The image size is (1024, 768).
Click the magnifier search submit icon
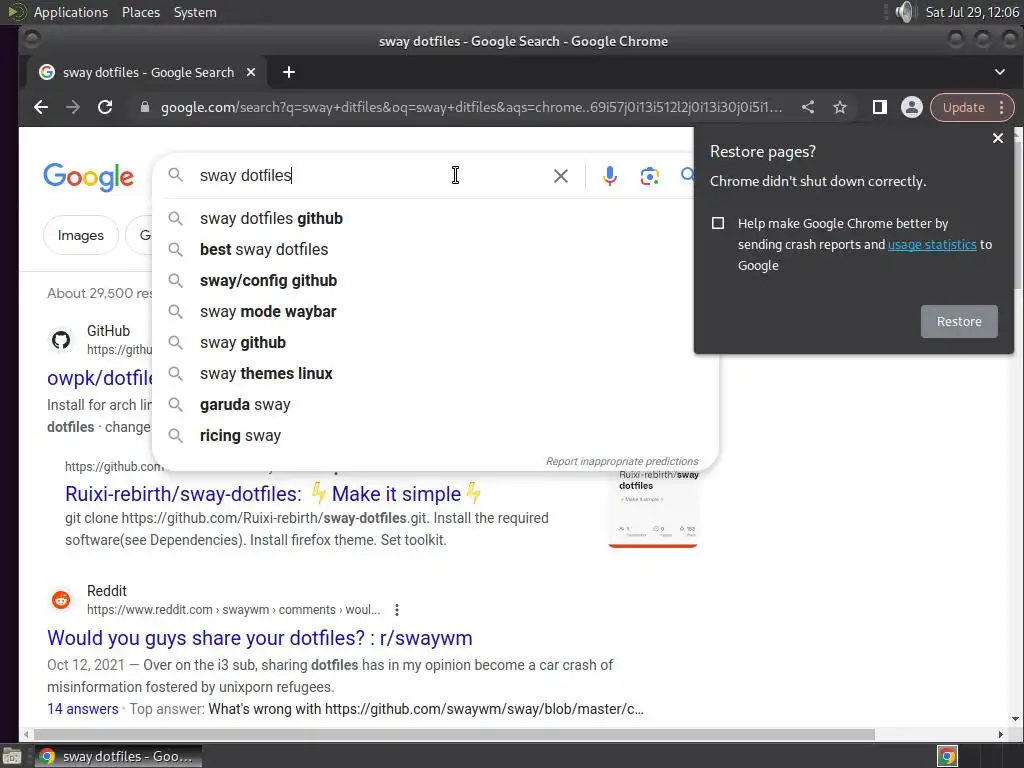(x=687, y=175)
